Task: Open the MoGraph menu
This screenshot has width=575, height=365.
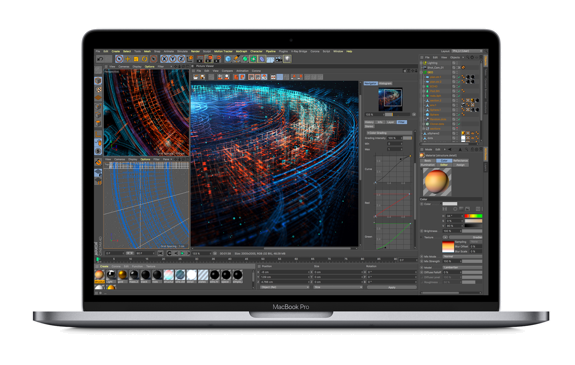Action: point(241,51)
